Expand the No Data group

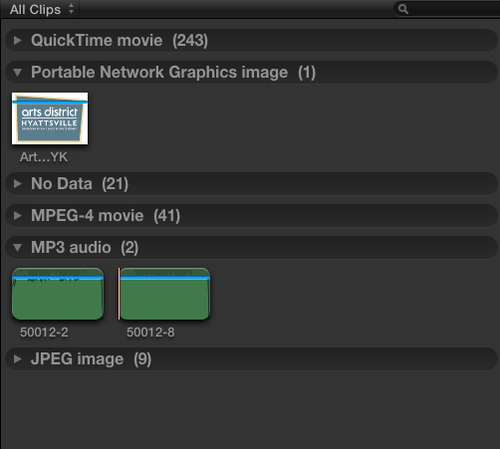click(18, 184)
